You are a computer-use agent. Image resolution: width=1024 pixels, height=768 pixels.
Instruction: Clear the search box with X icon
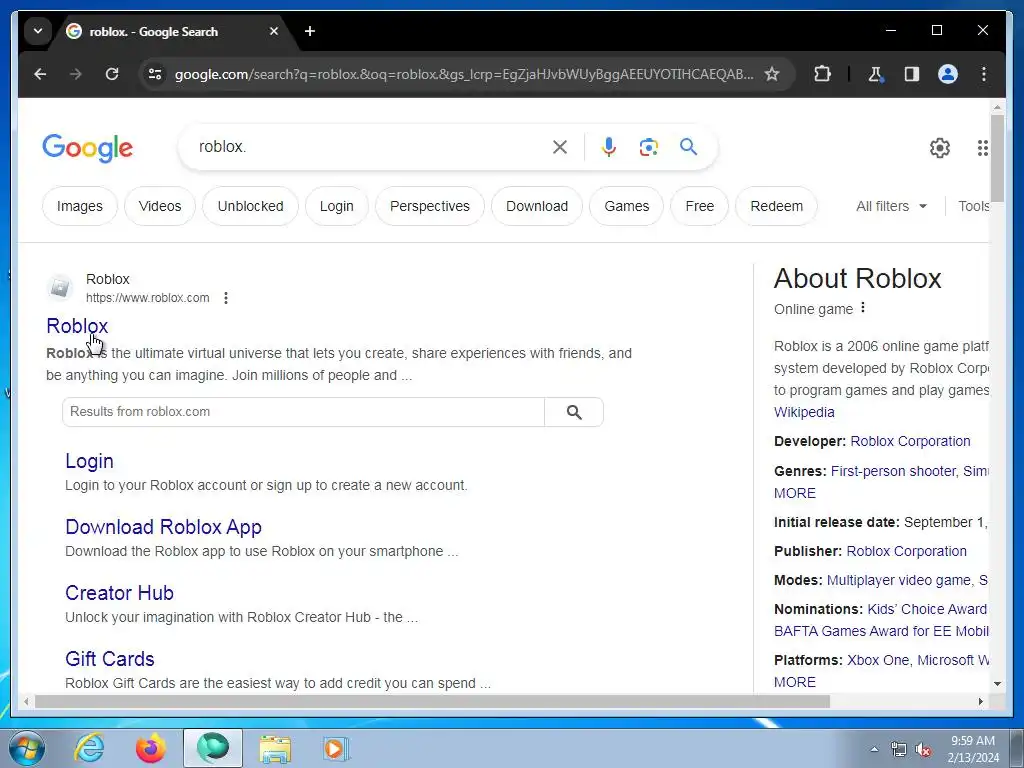pyautogui.click(x=560, y=148)
